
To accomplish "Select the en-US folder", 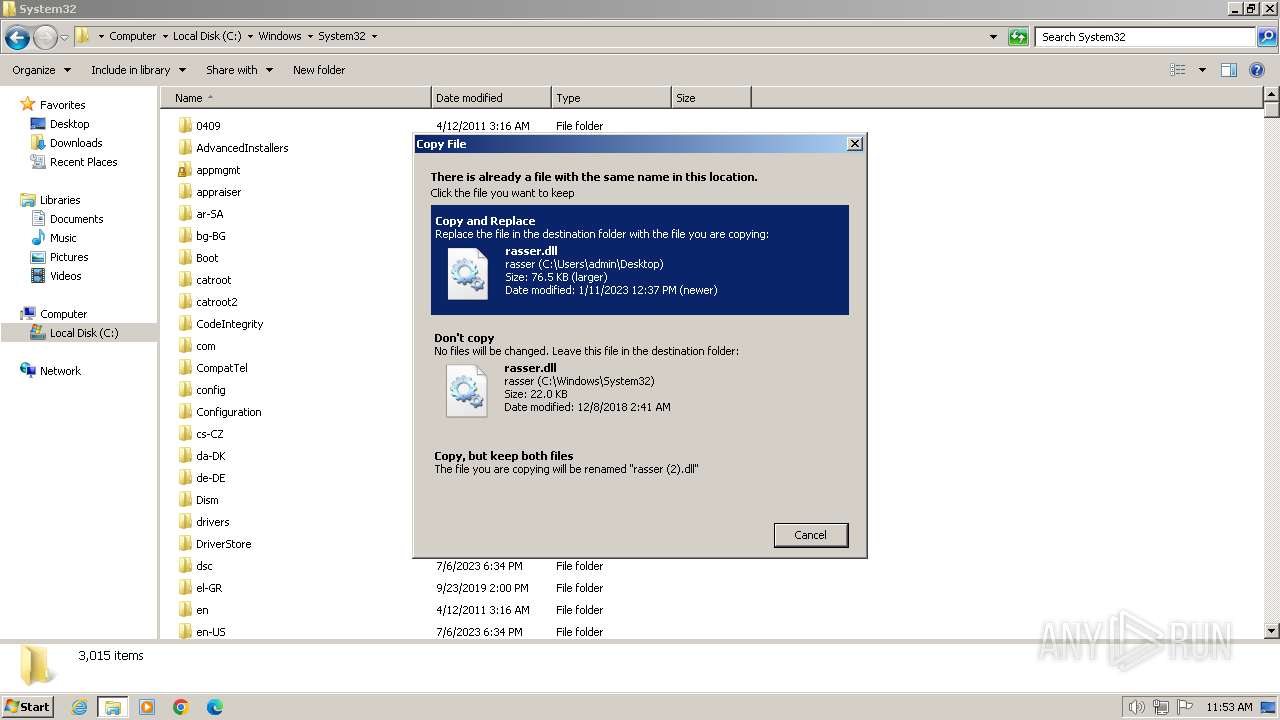I will point(210,632).
